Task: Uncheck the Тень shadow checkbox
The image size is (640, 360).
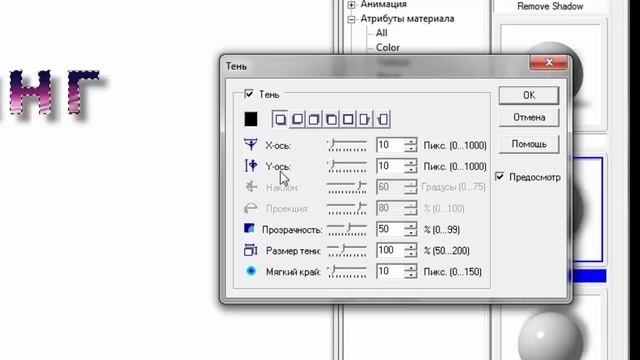Action: pyautogui.click(x=249, y=94)
